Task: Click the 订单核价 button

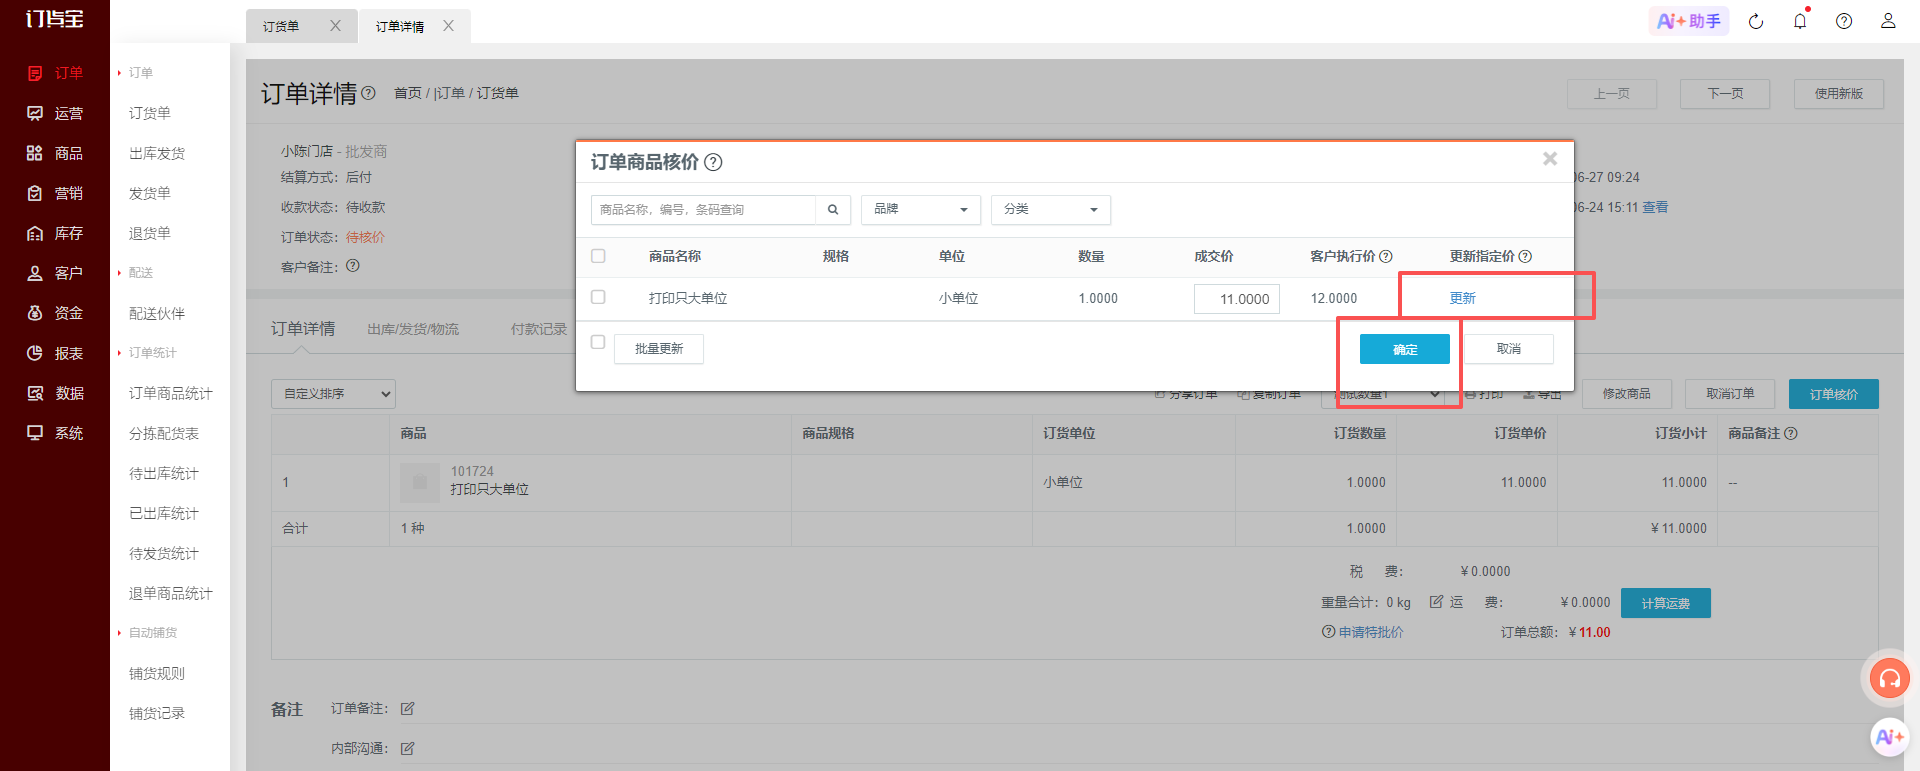Action: [1833, 394]
